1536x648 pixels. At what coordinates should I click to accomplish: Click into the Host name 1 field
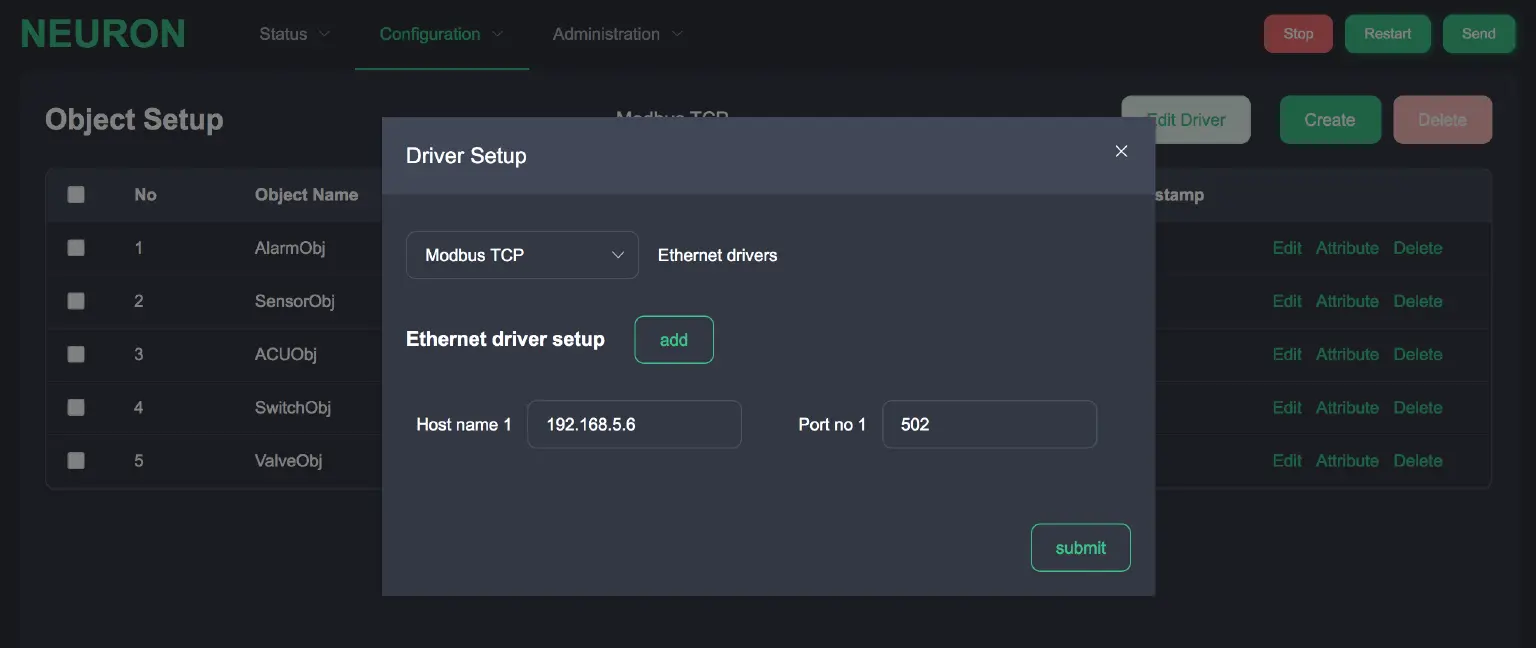[634, 425]
